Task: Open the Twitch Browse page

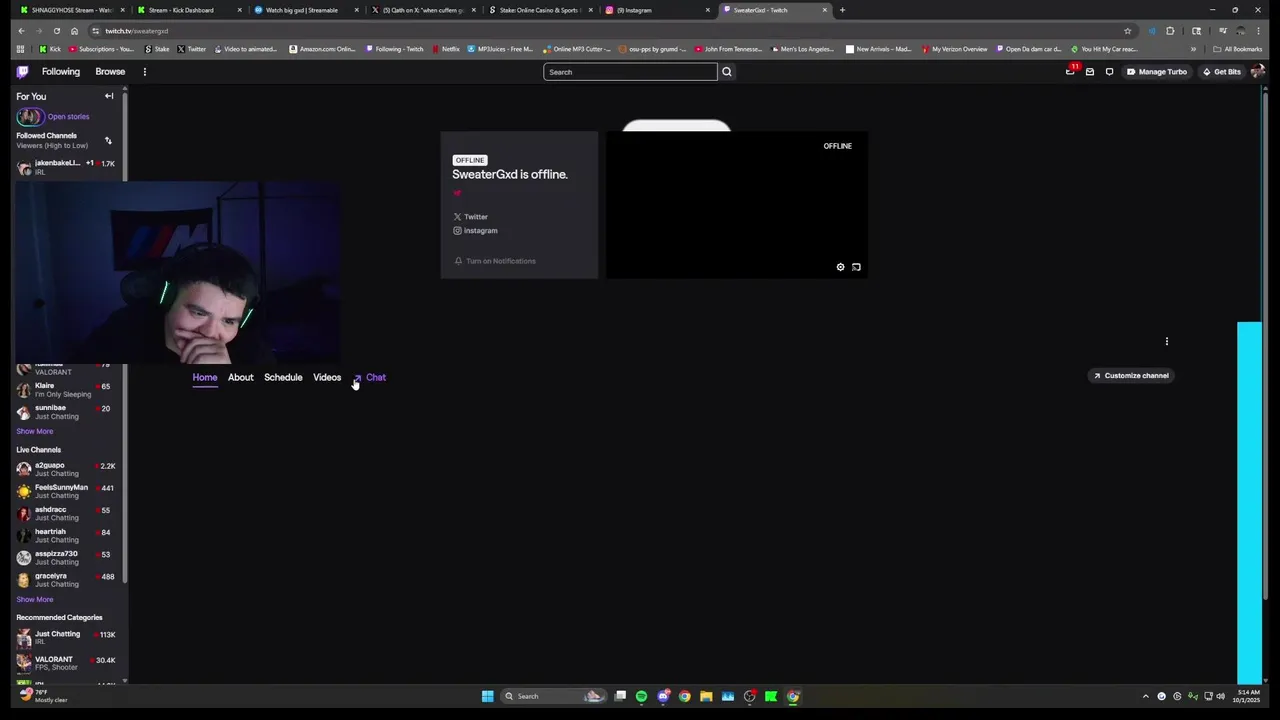Action: 110,72
